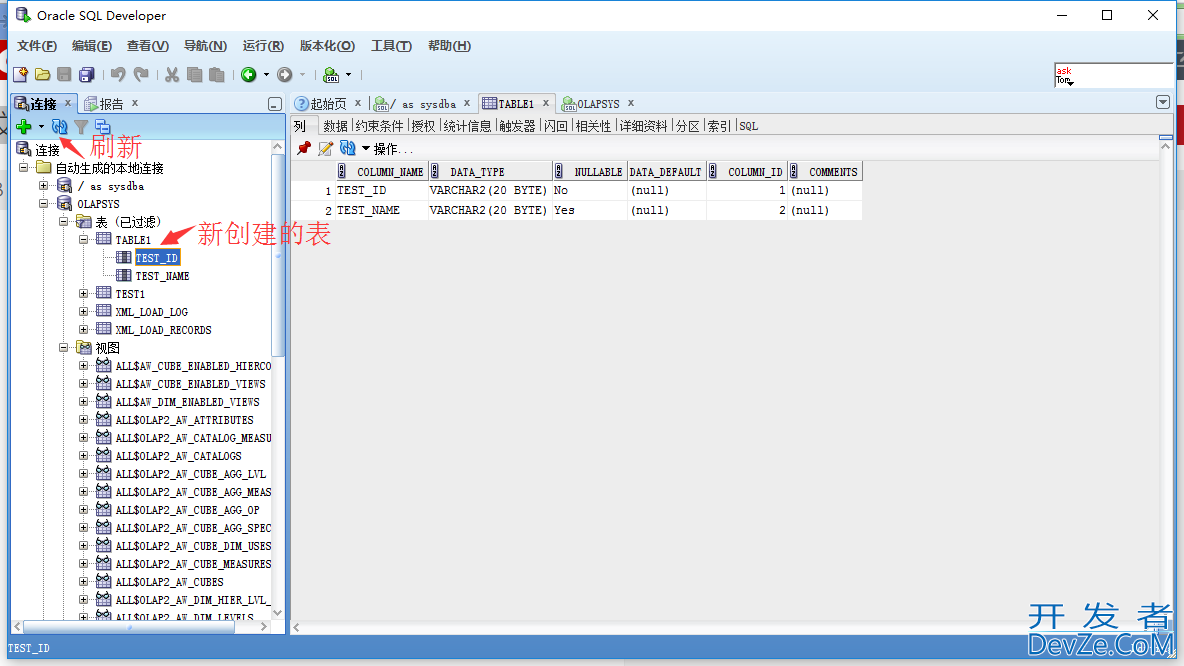Screen dimensions: 1184x666
Task: Open New Connection dropdown arrow
Action: pyautogui.click(x=41, y=126)
